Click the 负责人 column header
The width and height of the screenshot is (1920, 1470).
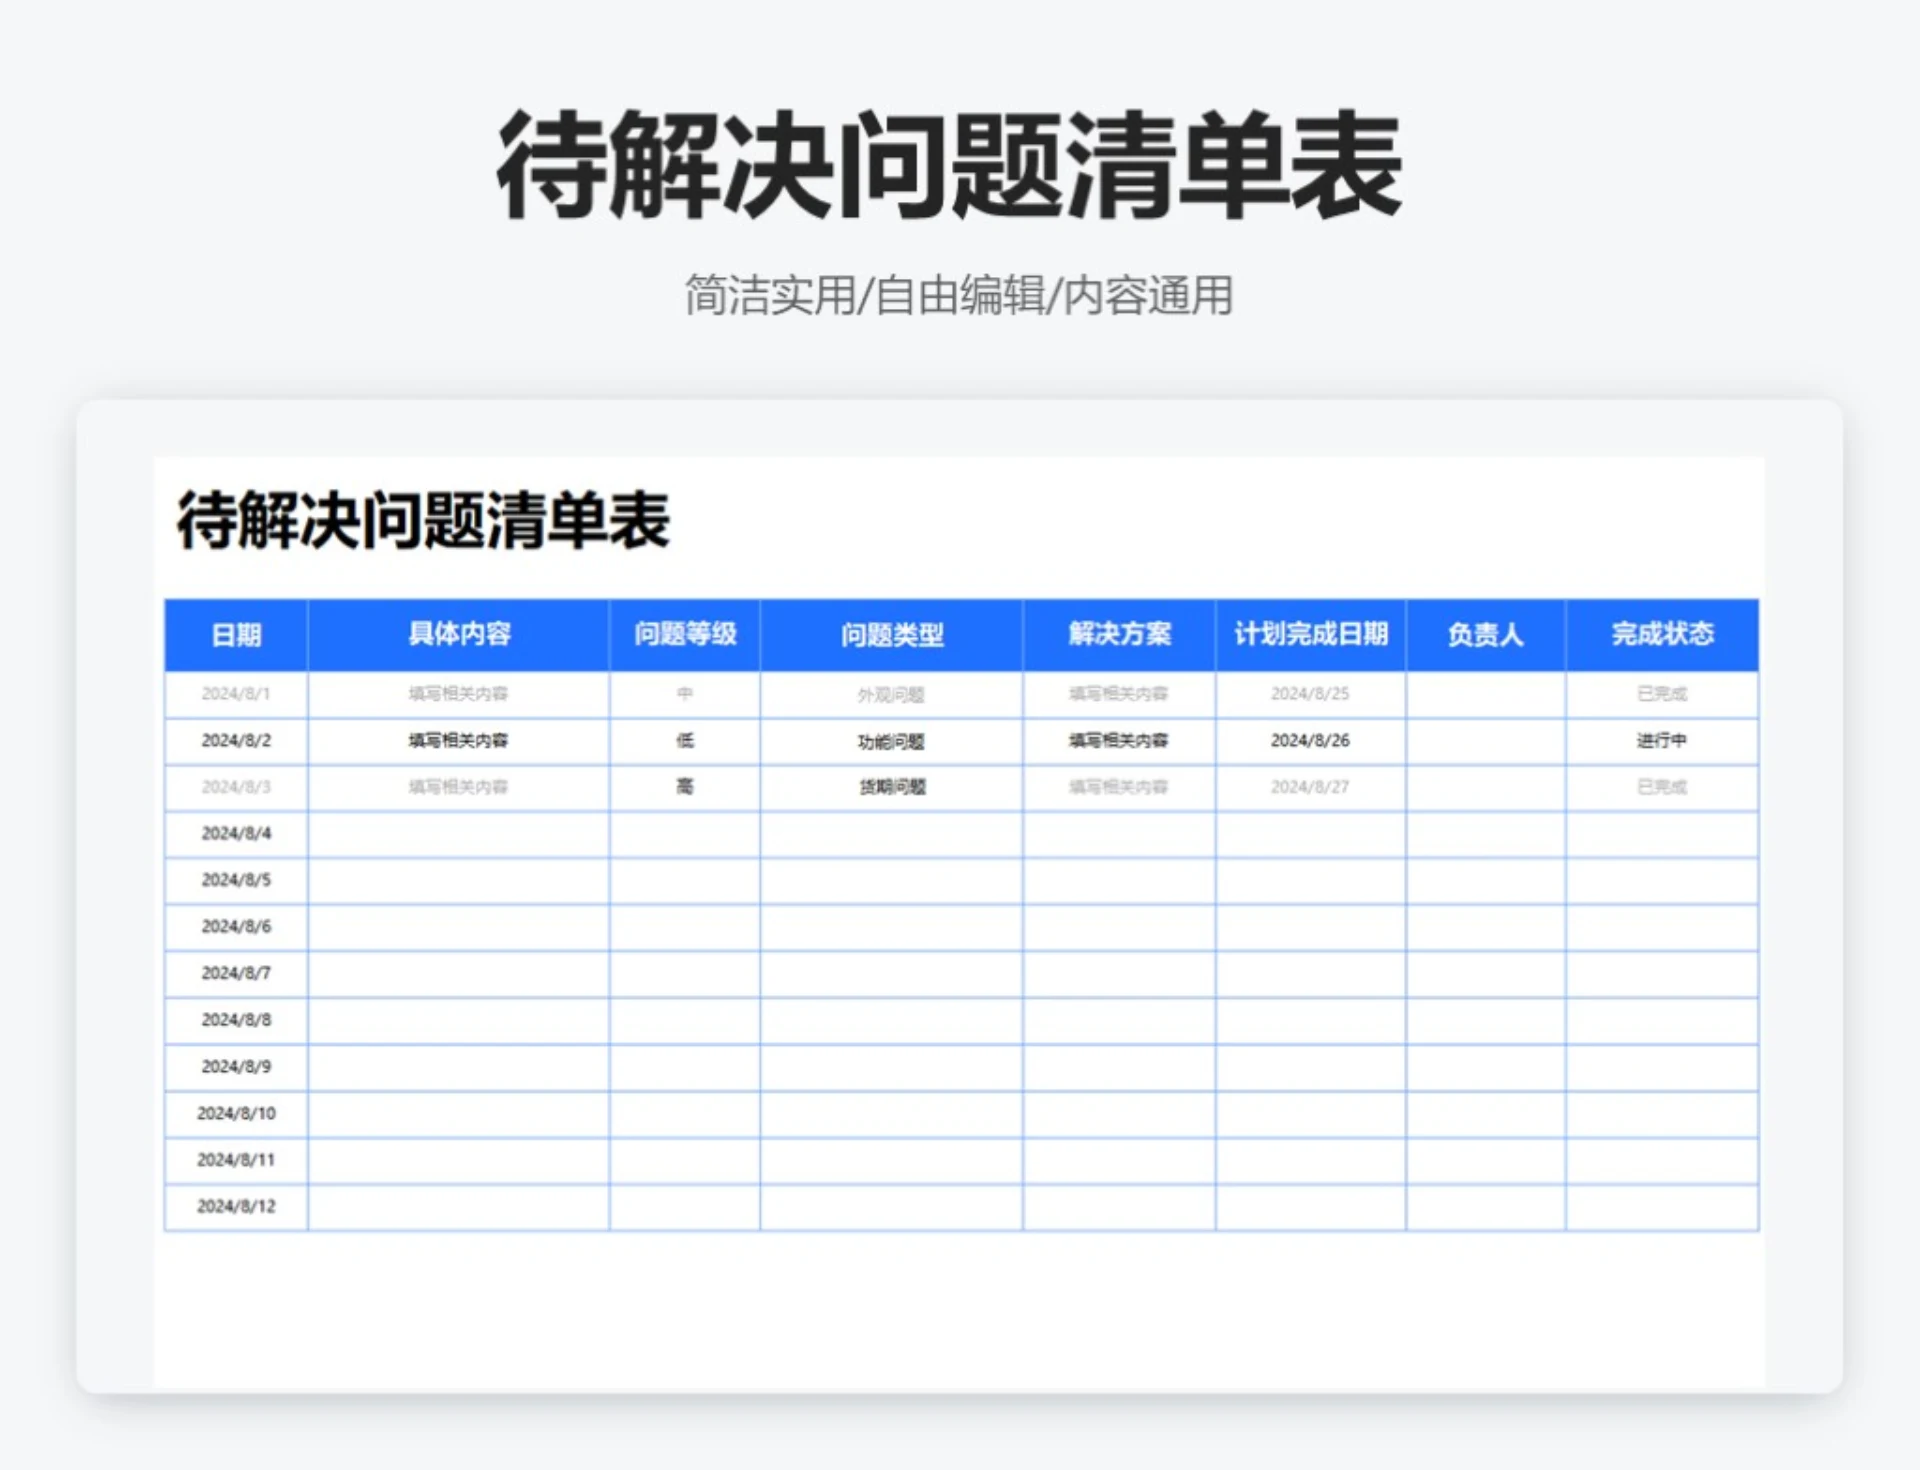(1484, 635)
